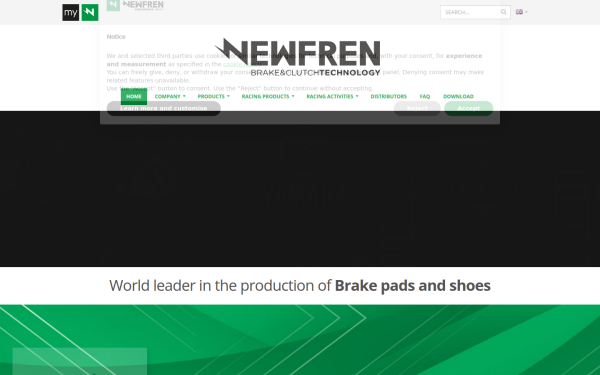Reject cookies in the notice
Image resolution: width=600 pixels, height=375 pixels.
coord(417,108)
